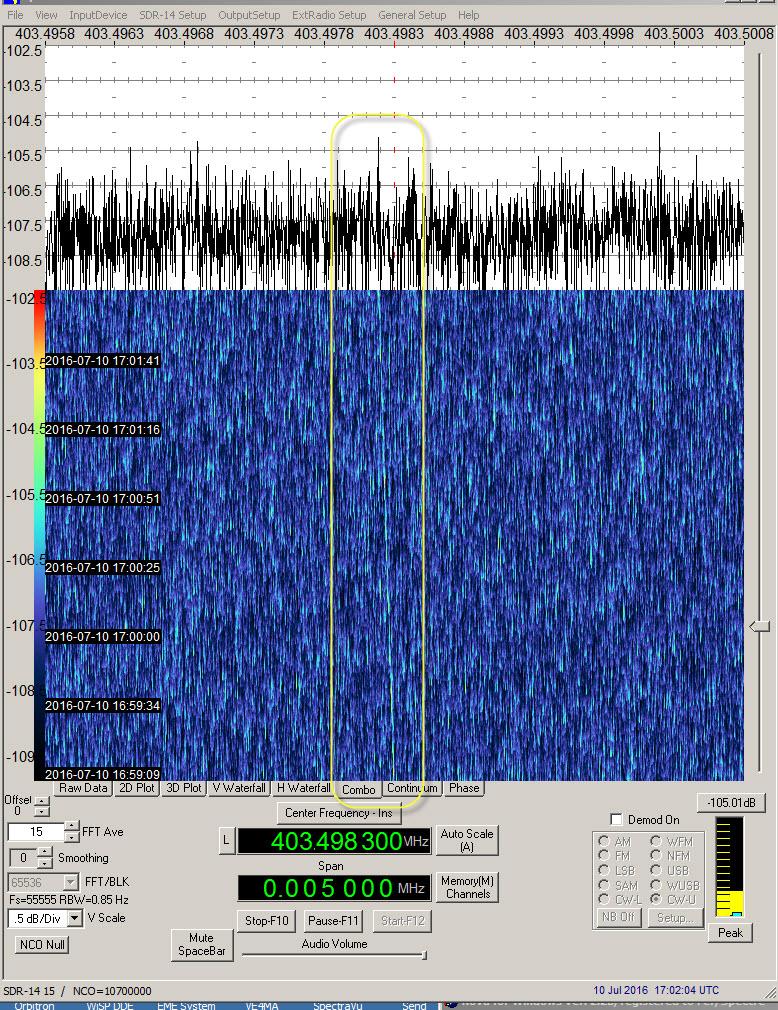Click the Span 0.005000 MHz display
778x1010 pixels.
334,888
